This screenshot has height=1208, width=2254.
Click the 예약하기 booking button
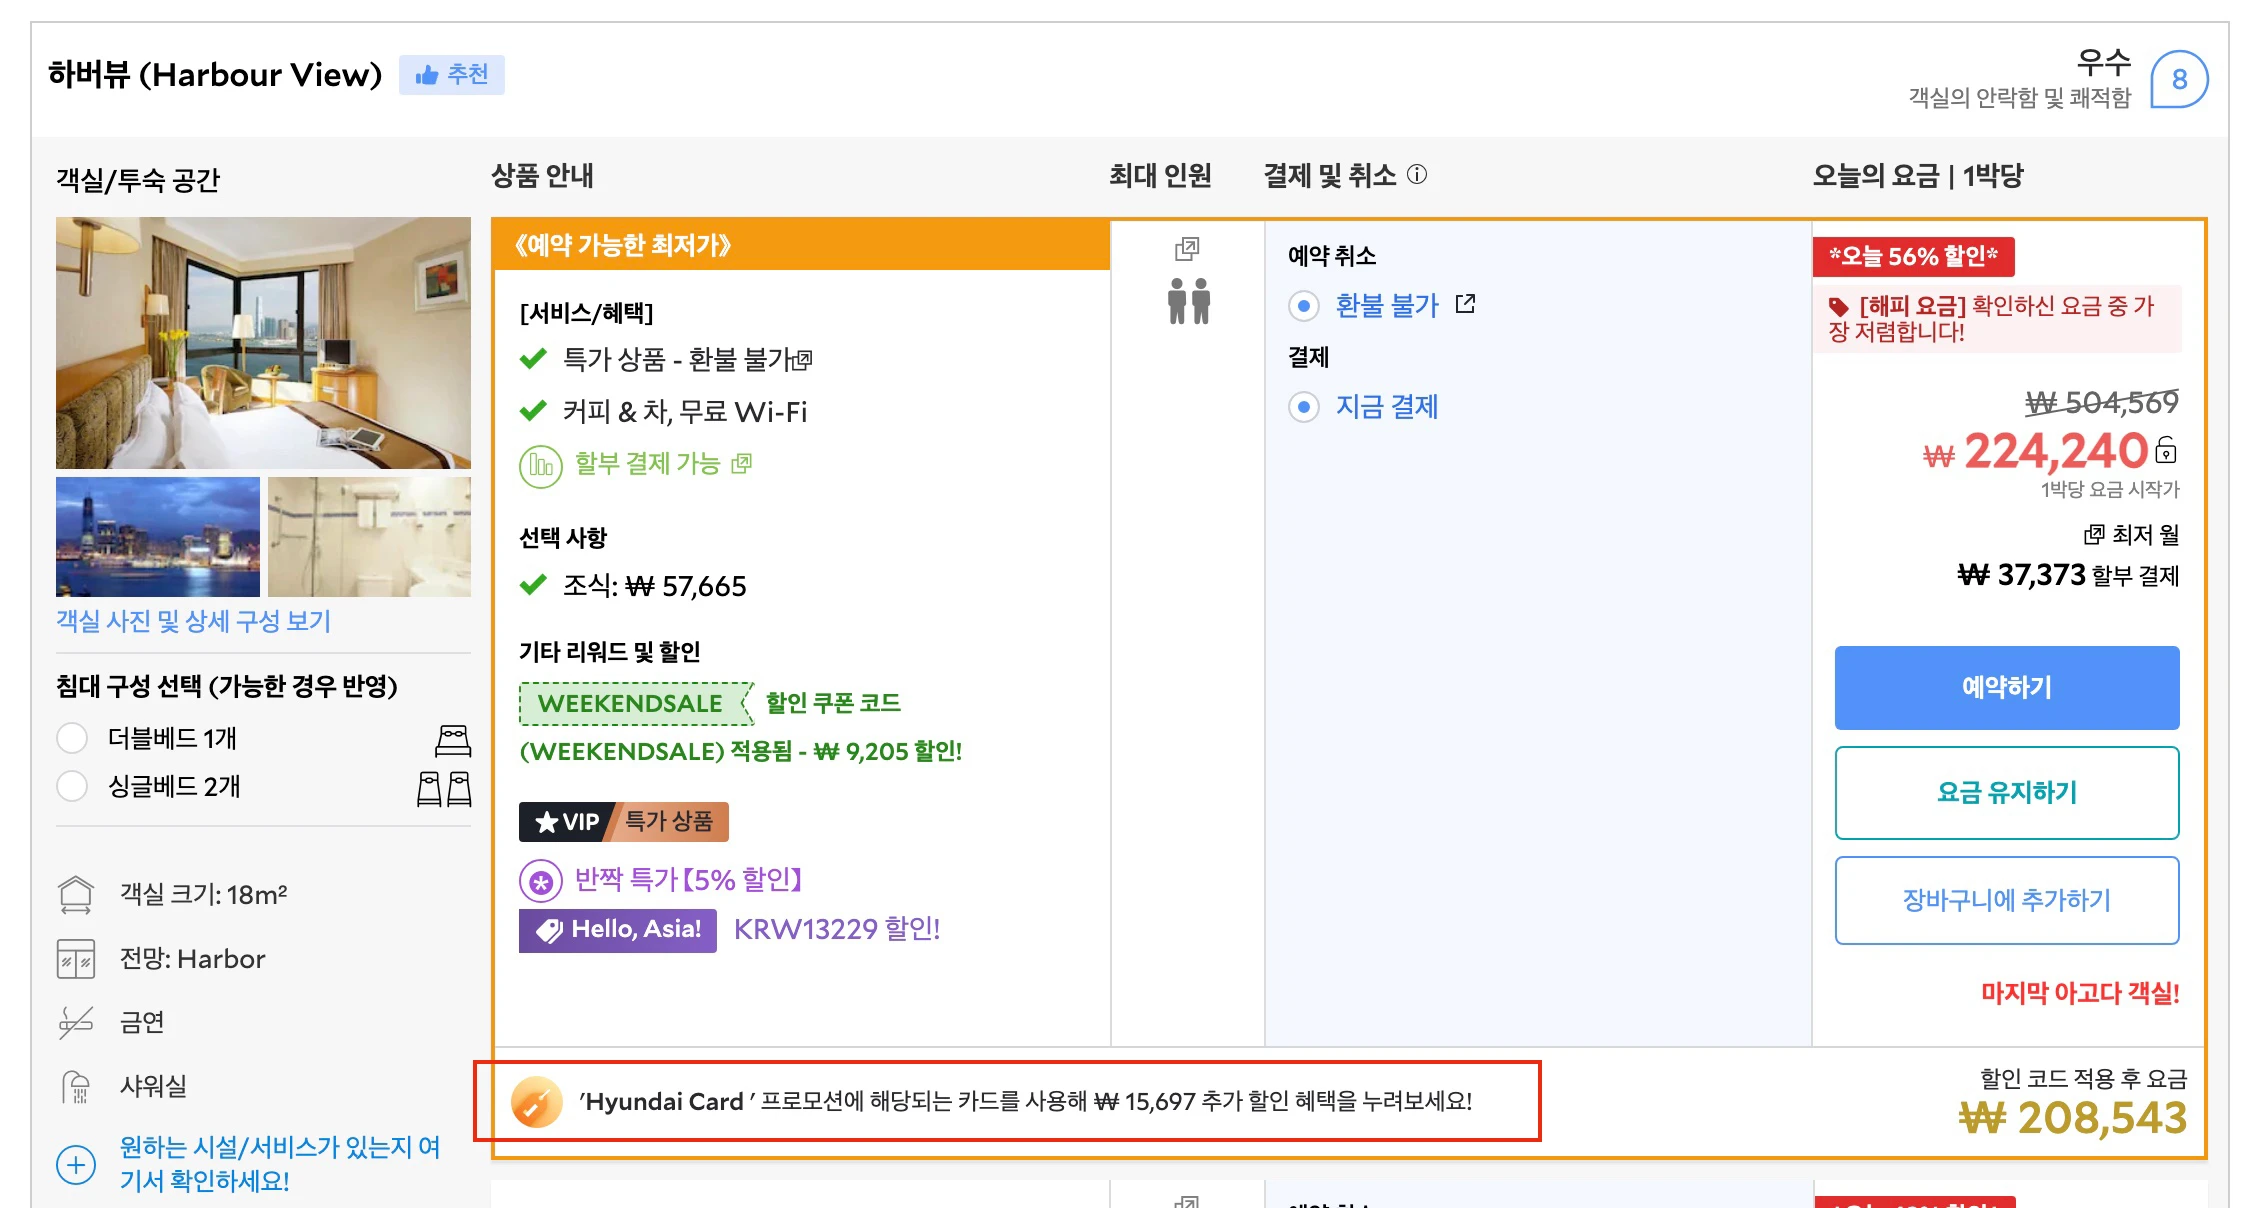tap(2006, 687)
